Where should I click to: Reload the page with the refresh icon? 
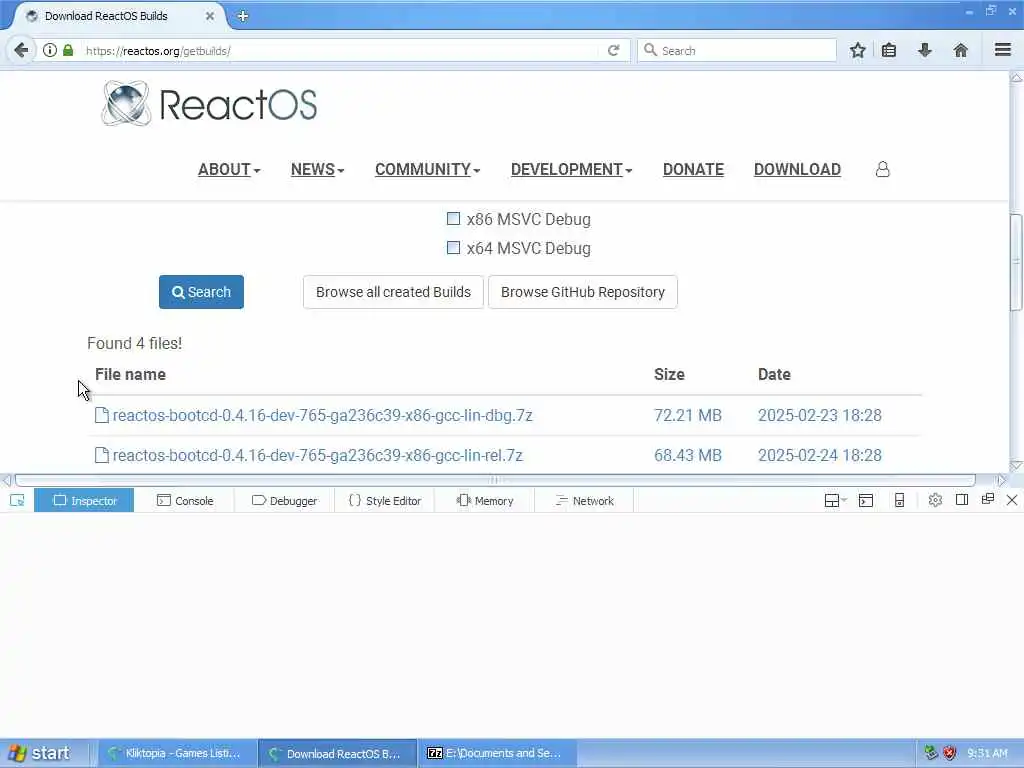click(x=613, y=50)
